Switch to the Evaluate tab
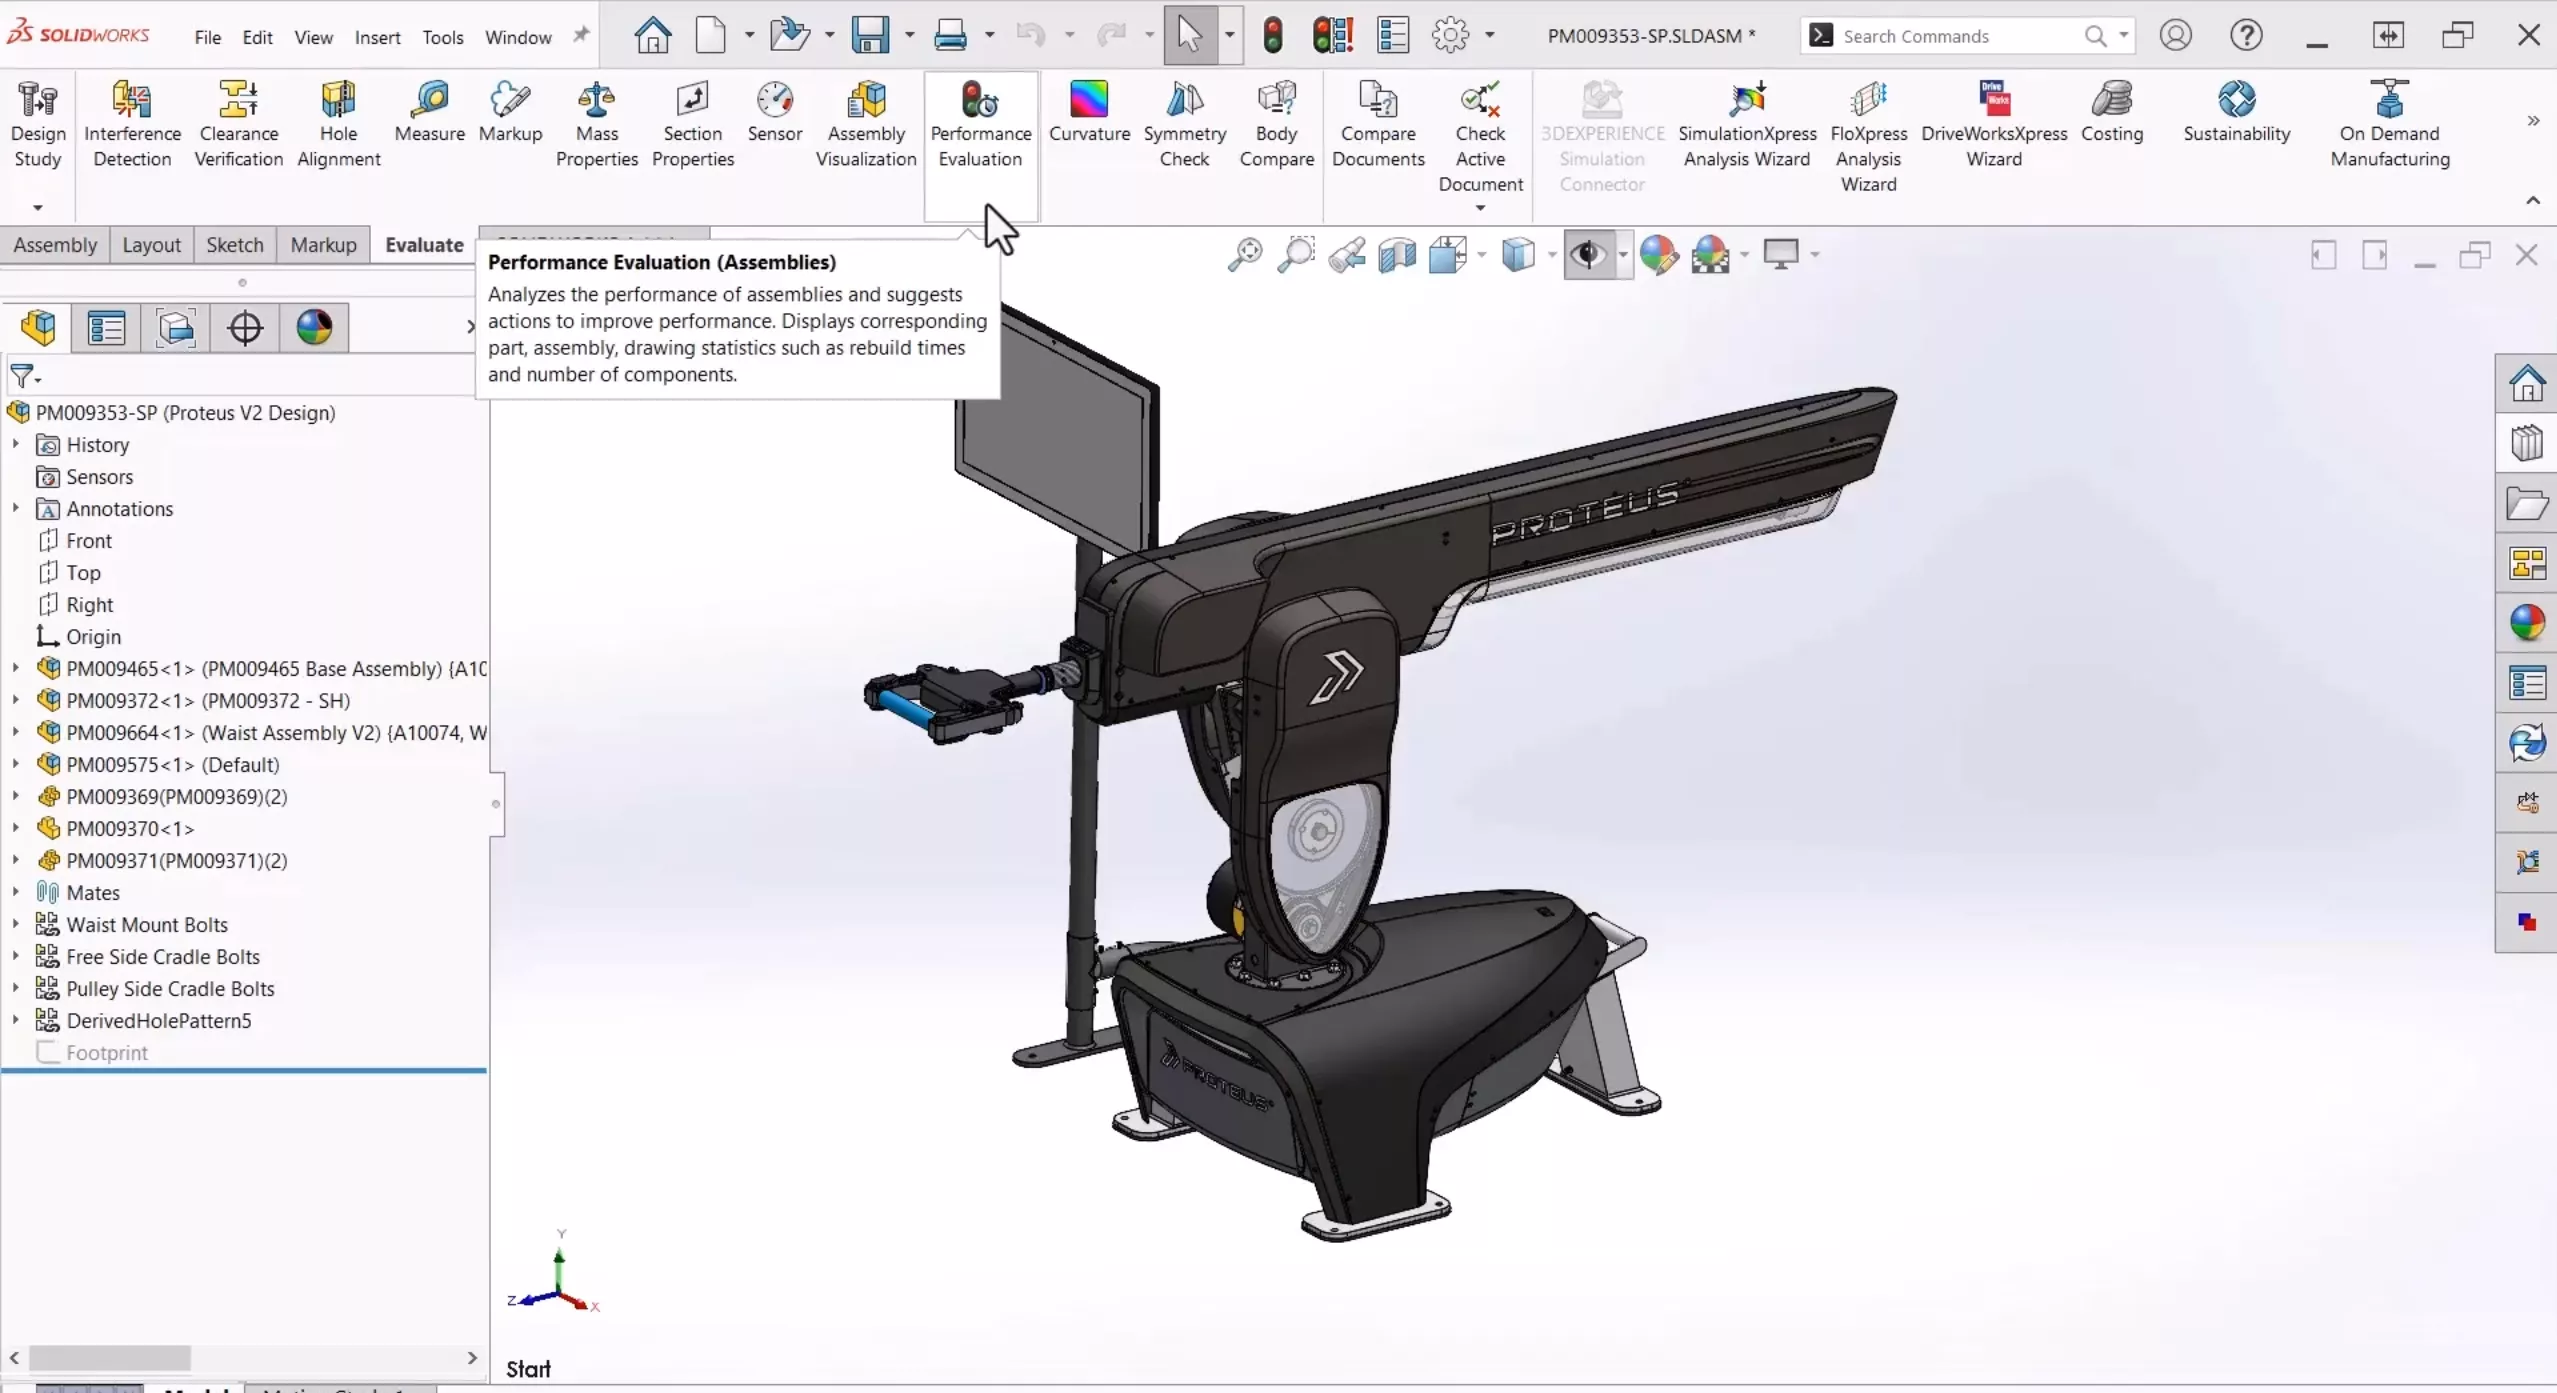2557x1393 pixels. [424, 244]
